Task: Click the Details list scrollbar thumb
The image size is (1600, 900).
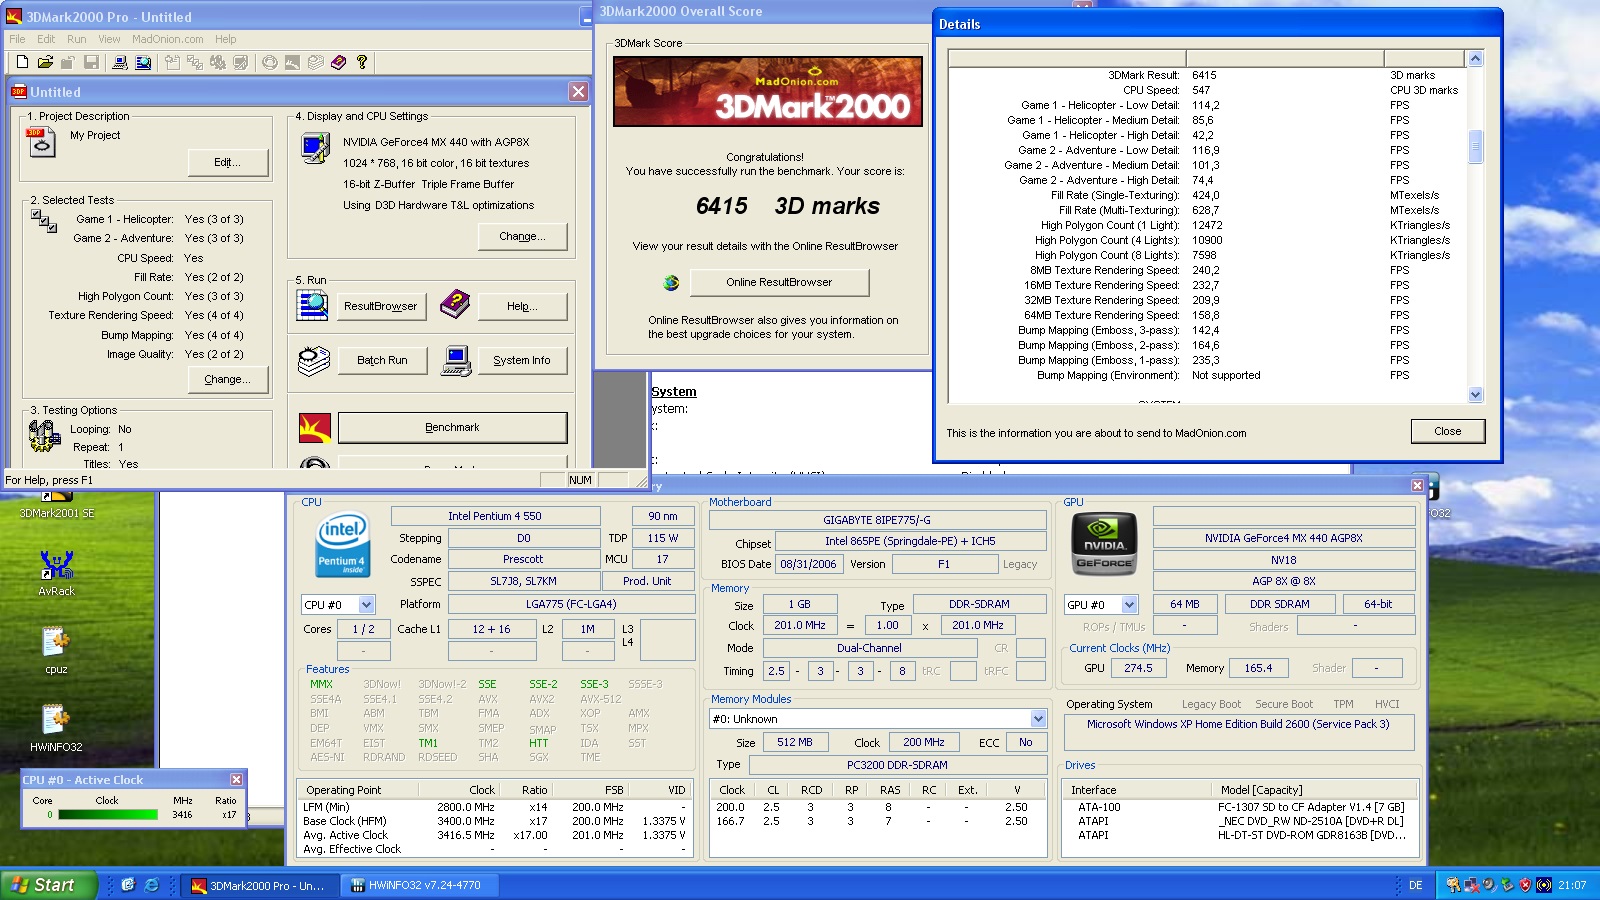Action: coord(1475,146)
